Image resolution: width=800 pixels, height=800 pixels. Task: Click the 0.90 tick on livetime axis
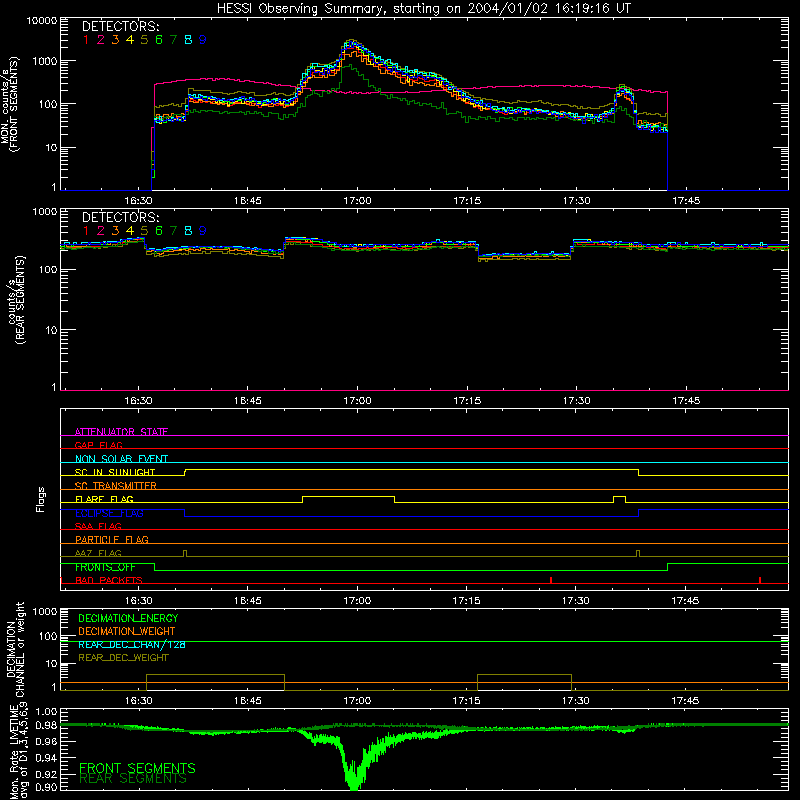click(46, 787)
